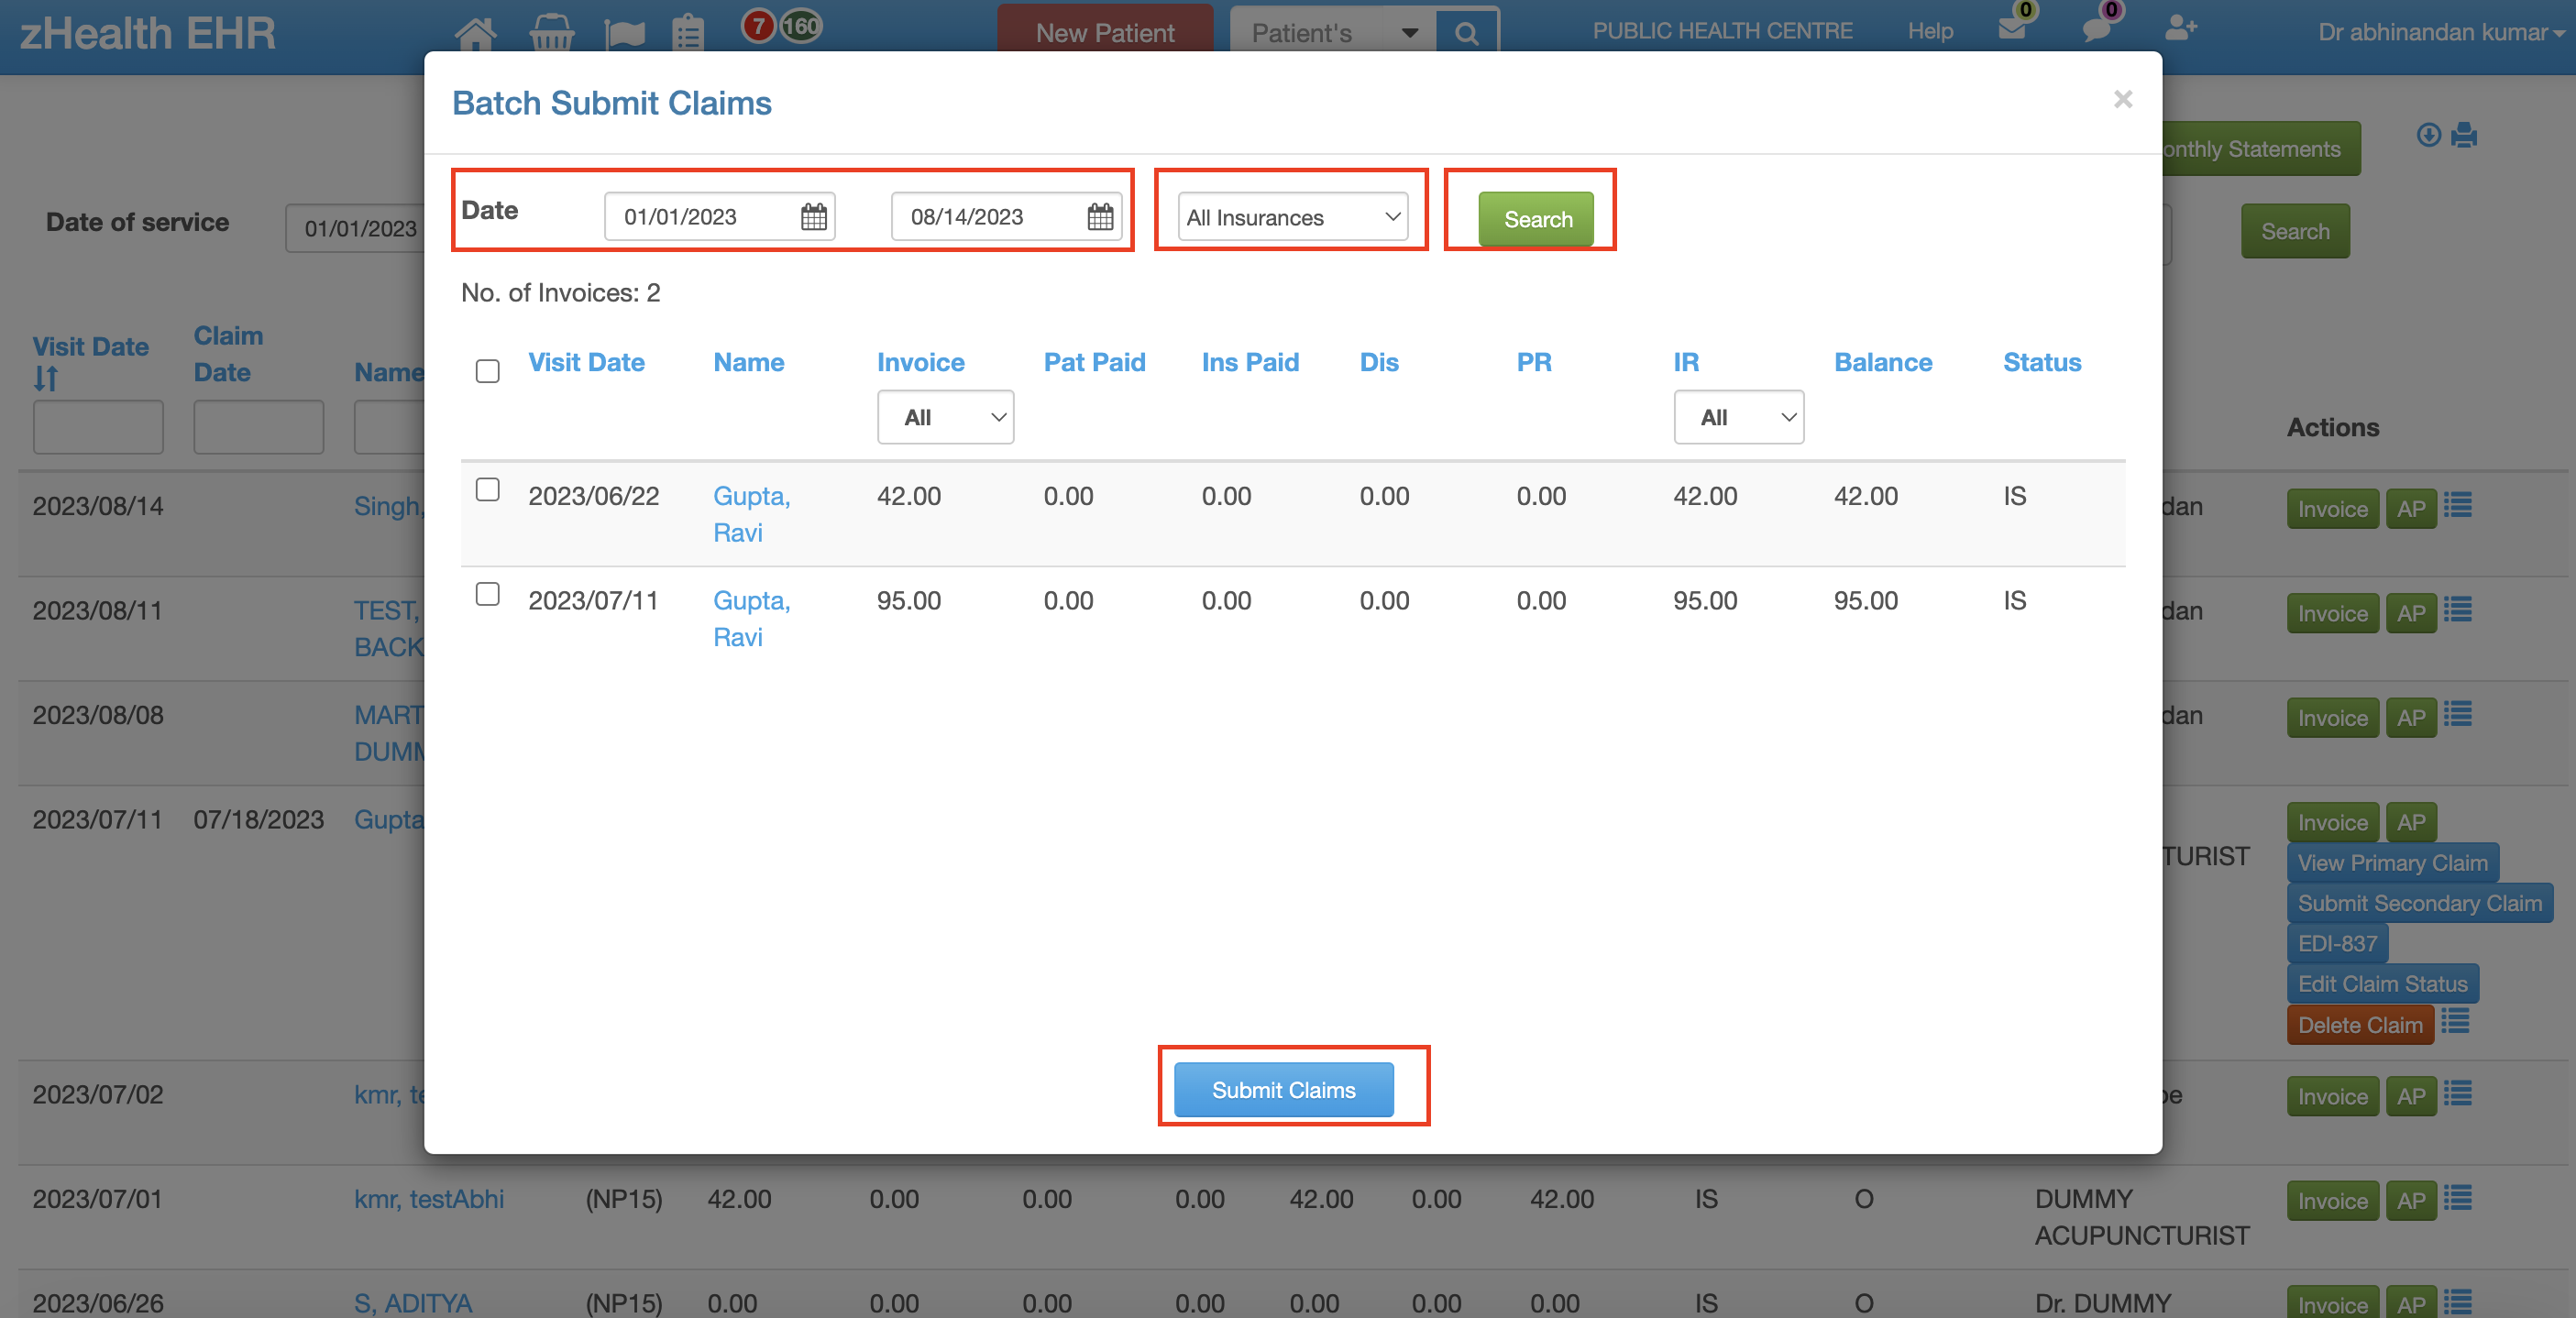The width and height of the screenshot is (2576, 1318).
Task: Click the Monthly Statements button
Action: pyautogui.click(x=2262, y=149)
